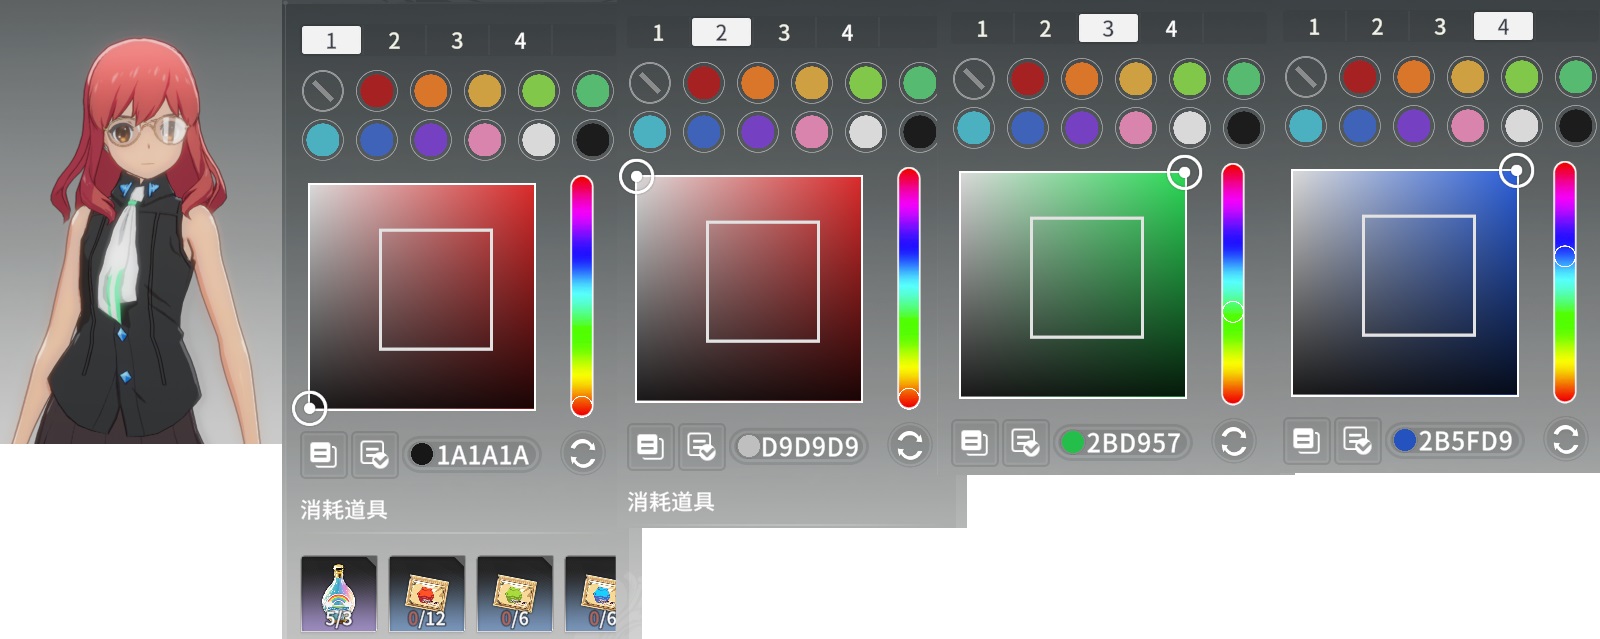Switch to tab 4 in the 2BD957 panel
The height and width of the screenshot is (639, 1600).
point(1171,29)
